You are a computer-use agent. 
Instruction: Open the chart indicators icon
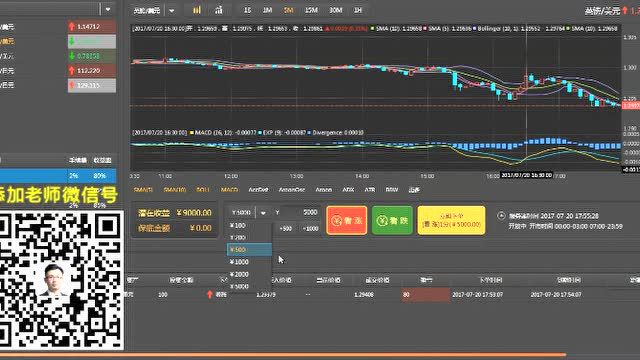[219, 10]
